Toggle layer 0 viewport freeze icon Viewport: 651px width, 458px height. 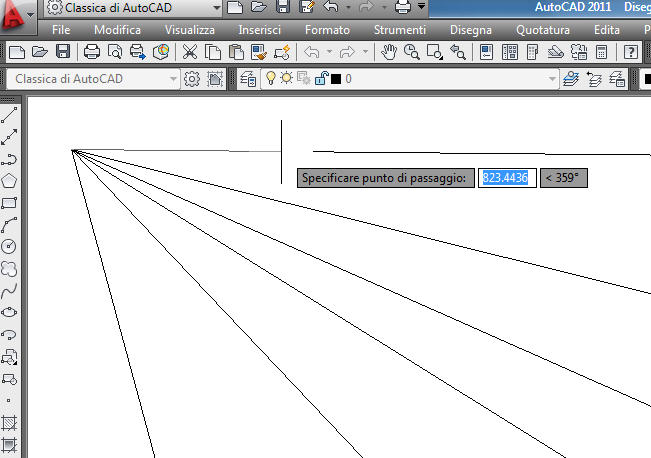(303, 78)
